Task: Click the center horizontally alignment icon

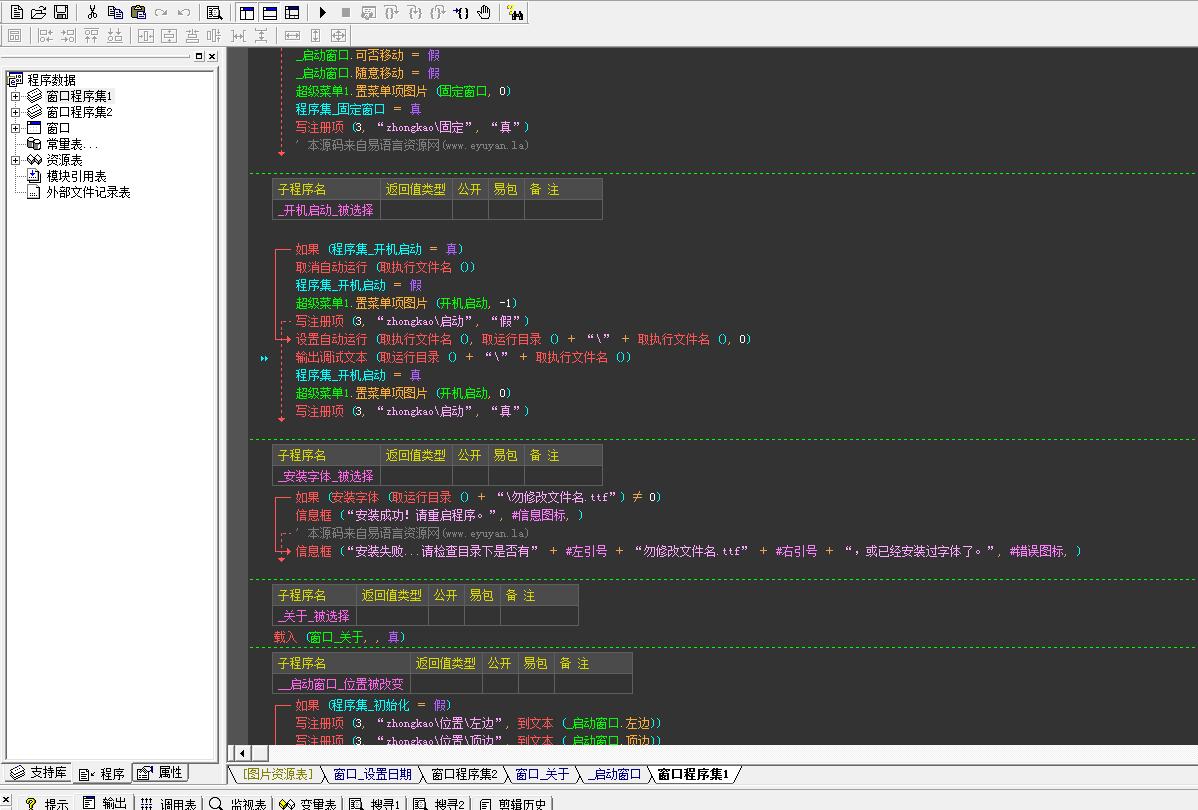Action: (x=146, y=35)
